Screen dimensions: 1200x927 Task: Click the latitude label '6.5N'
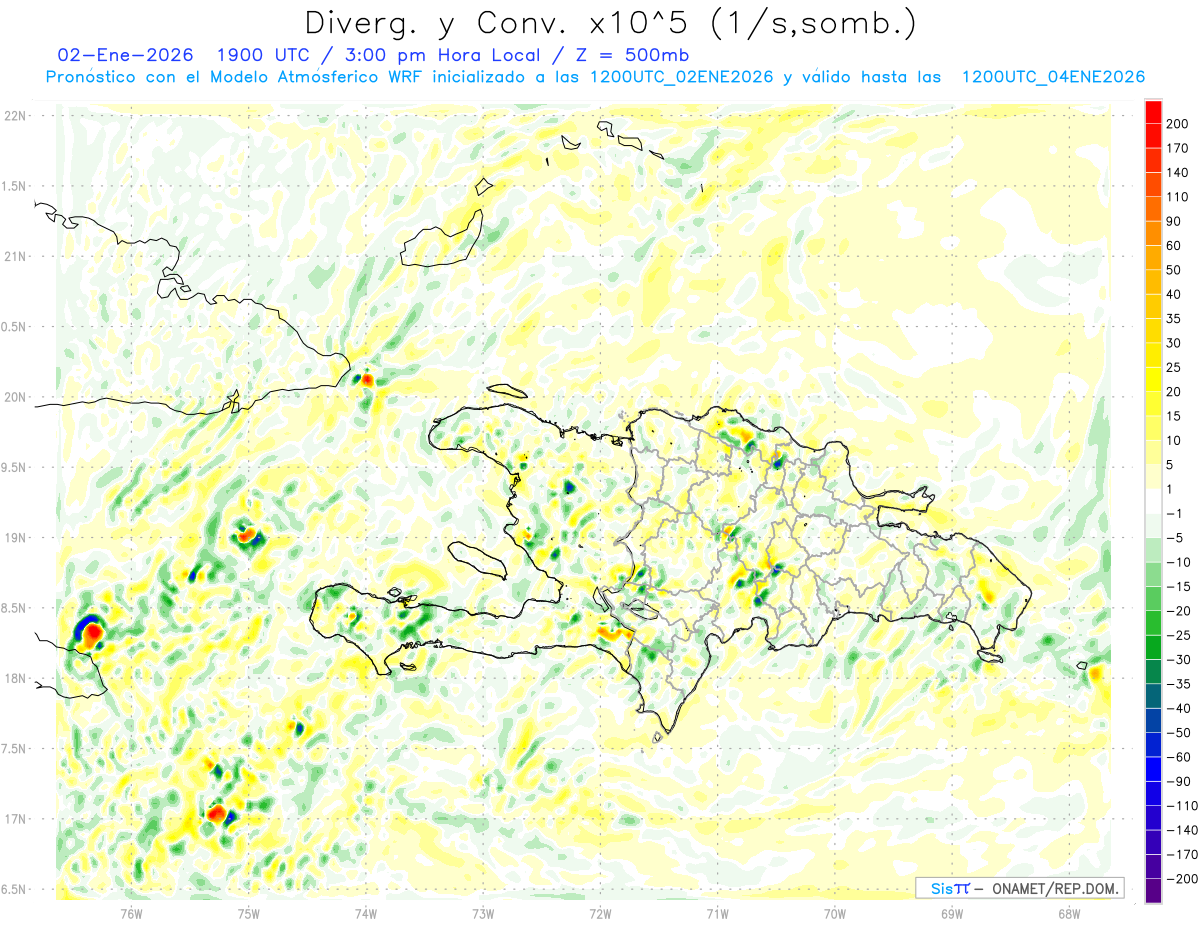click(x=15, y=890)
